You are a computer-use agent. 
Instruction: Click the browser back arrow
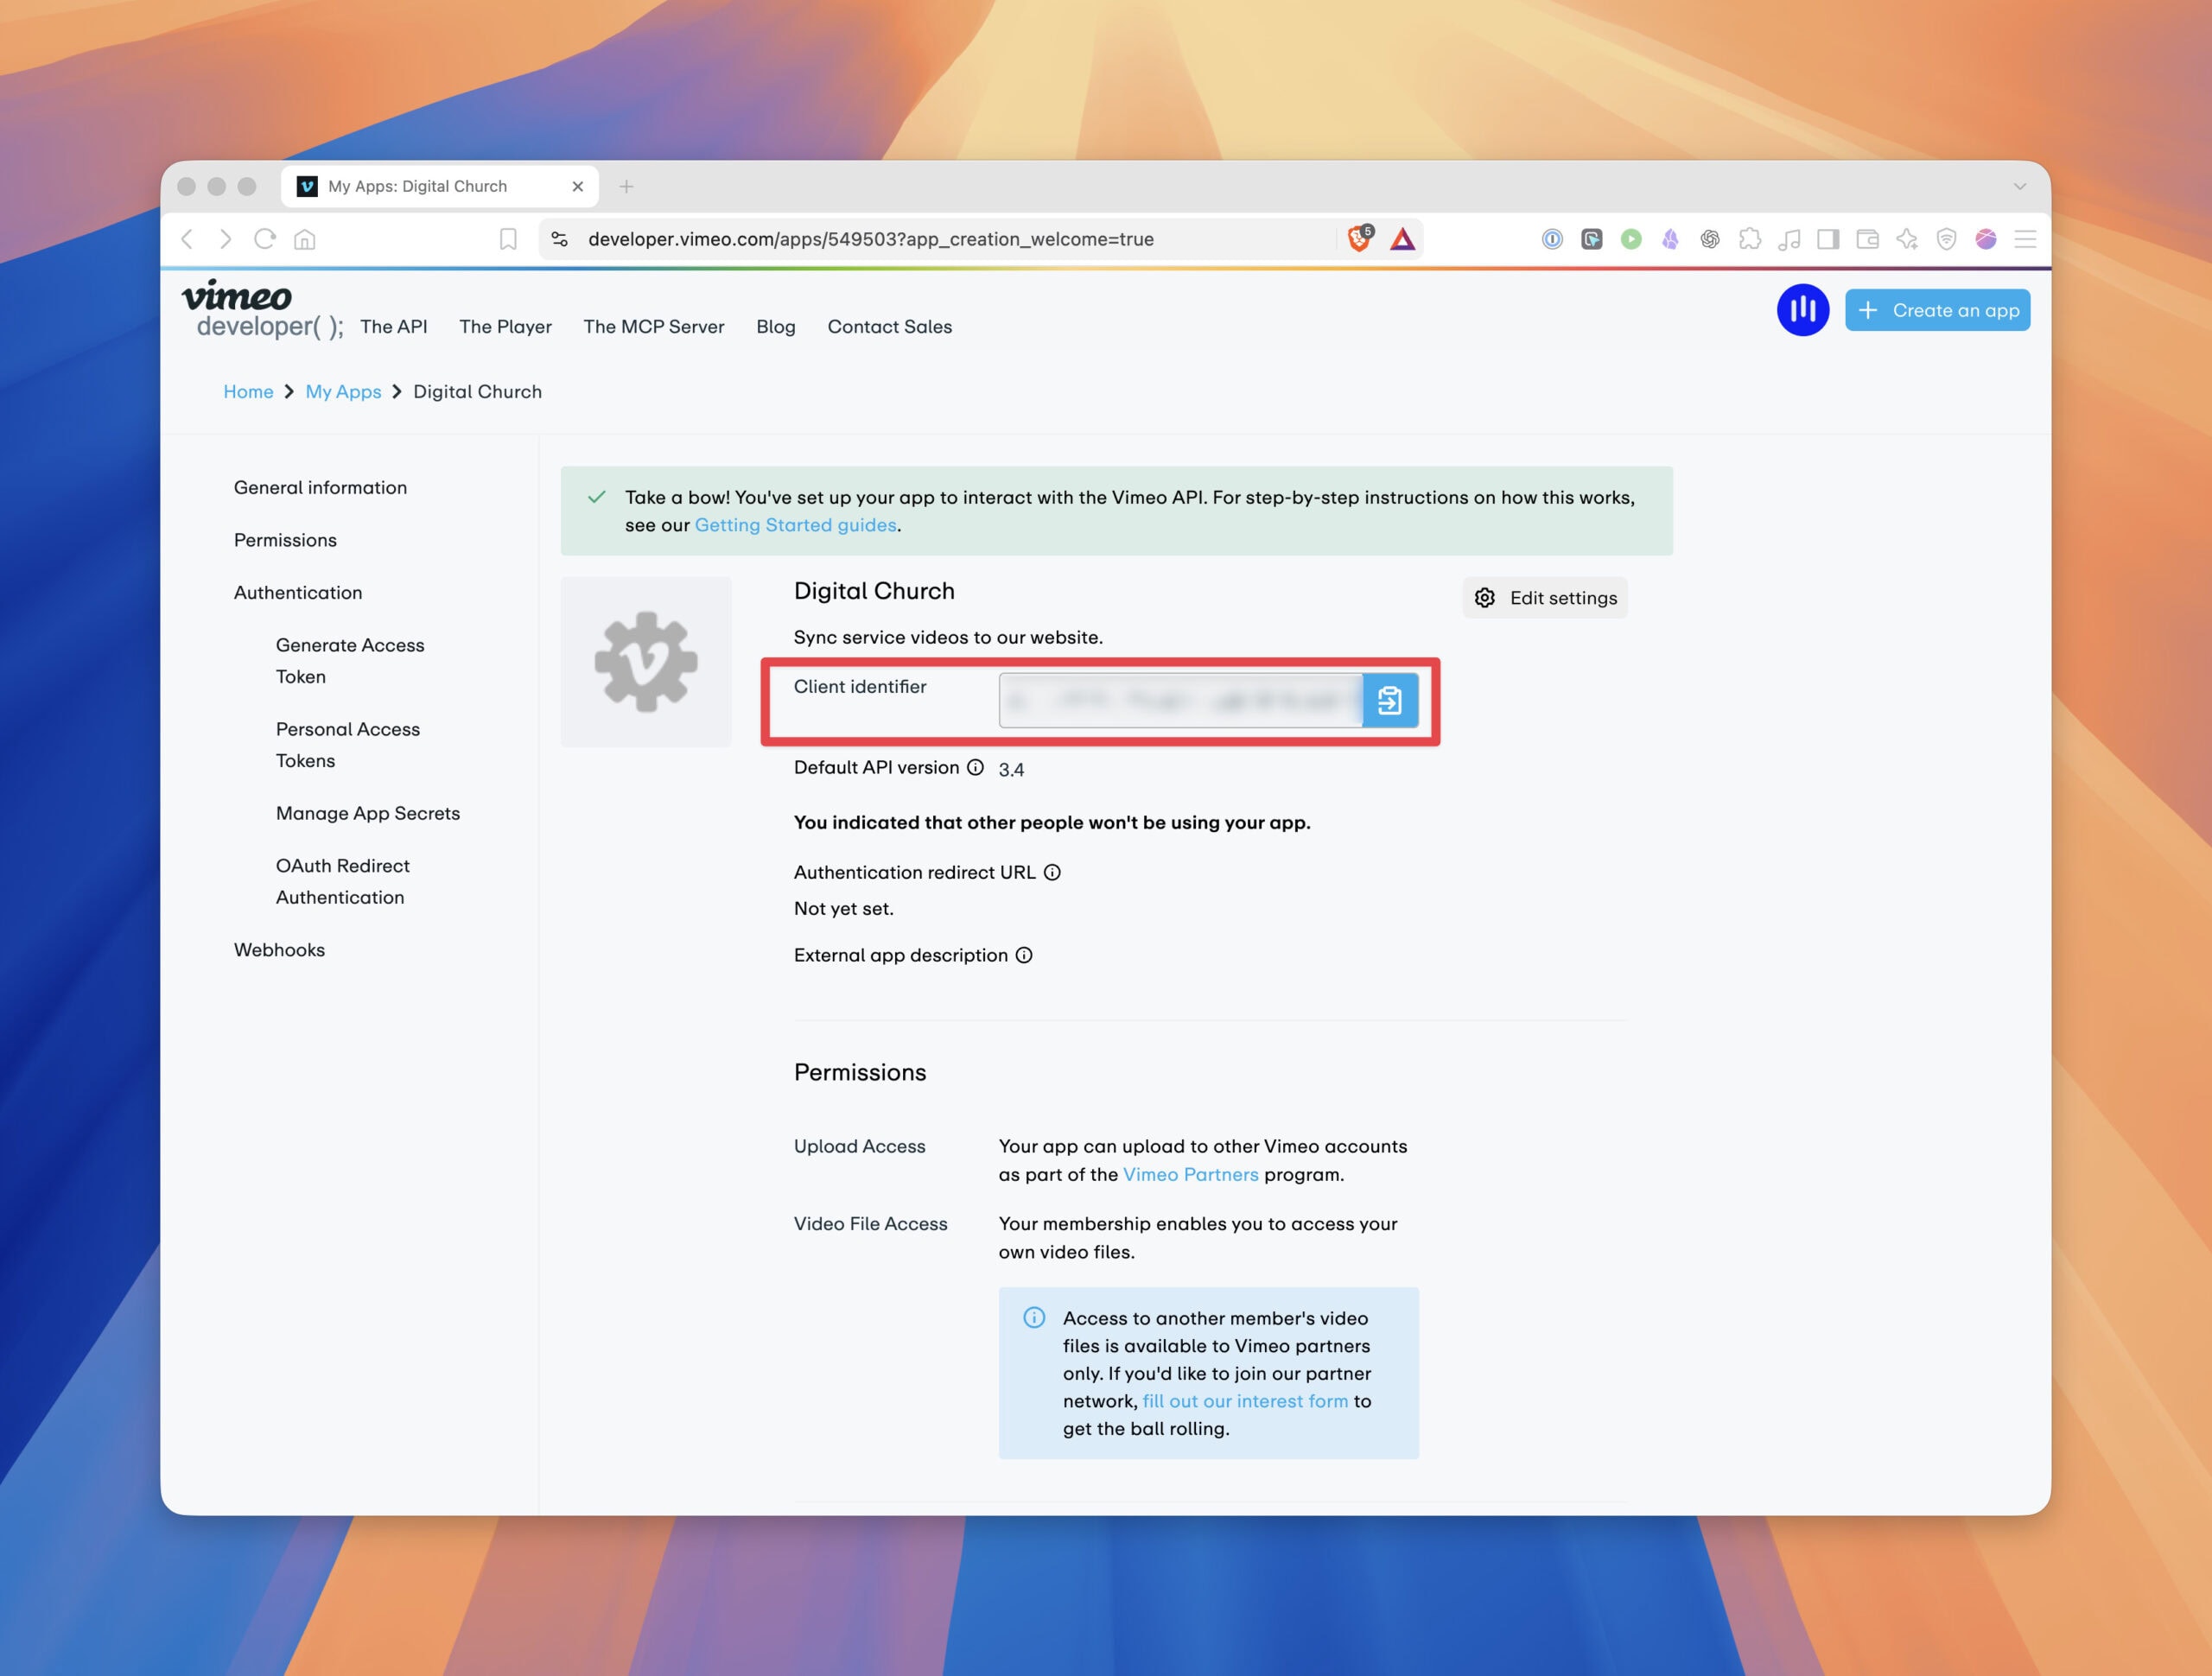[x=187, y=239]
